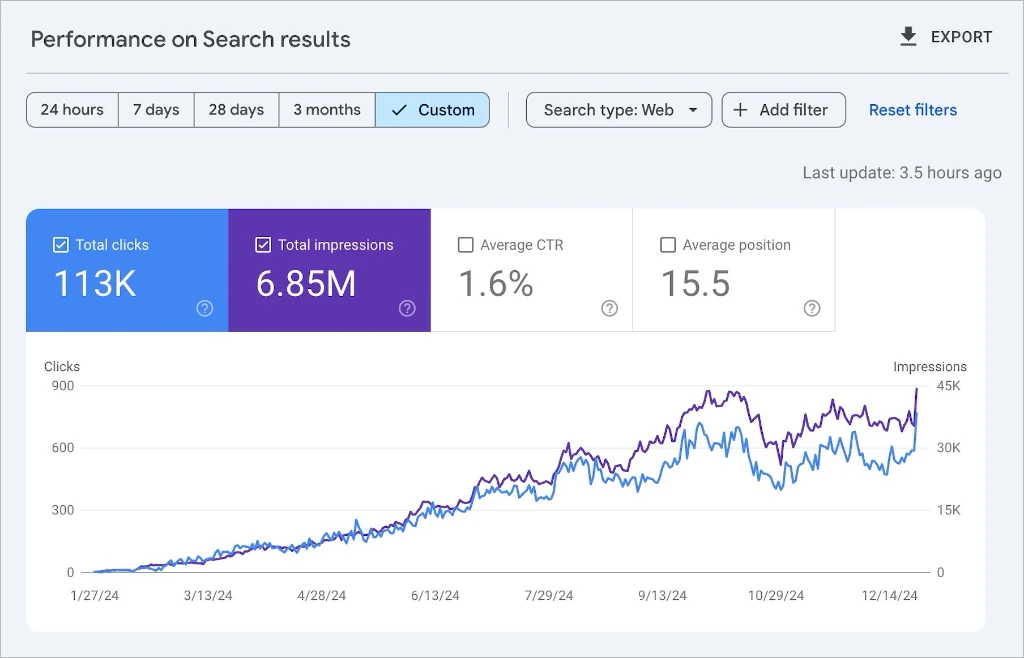Click the Performance on Search results heading

click(x=191, y=39)
